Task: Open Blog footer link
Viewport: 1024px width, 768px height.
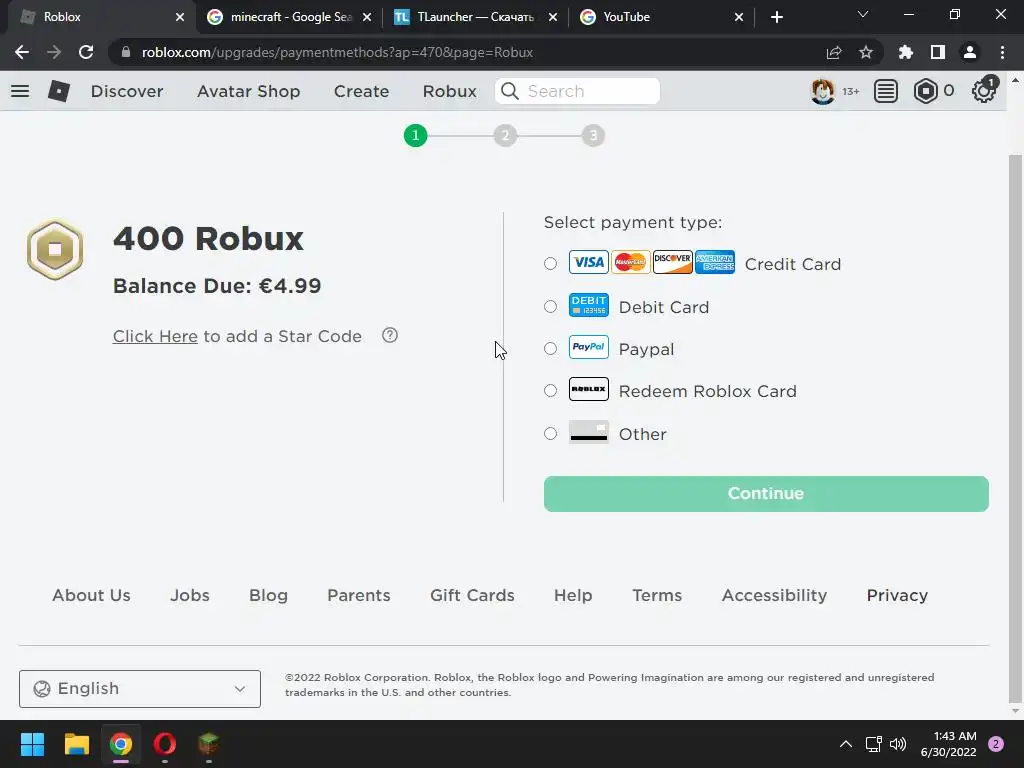Action: (268, 595)
